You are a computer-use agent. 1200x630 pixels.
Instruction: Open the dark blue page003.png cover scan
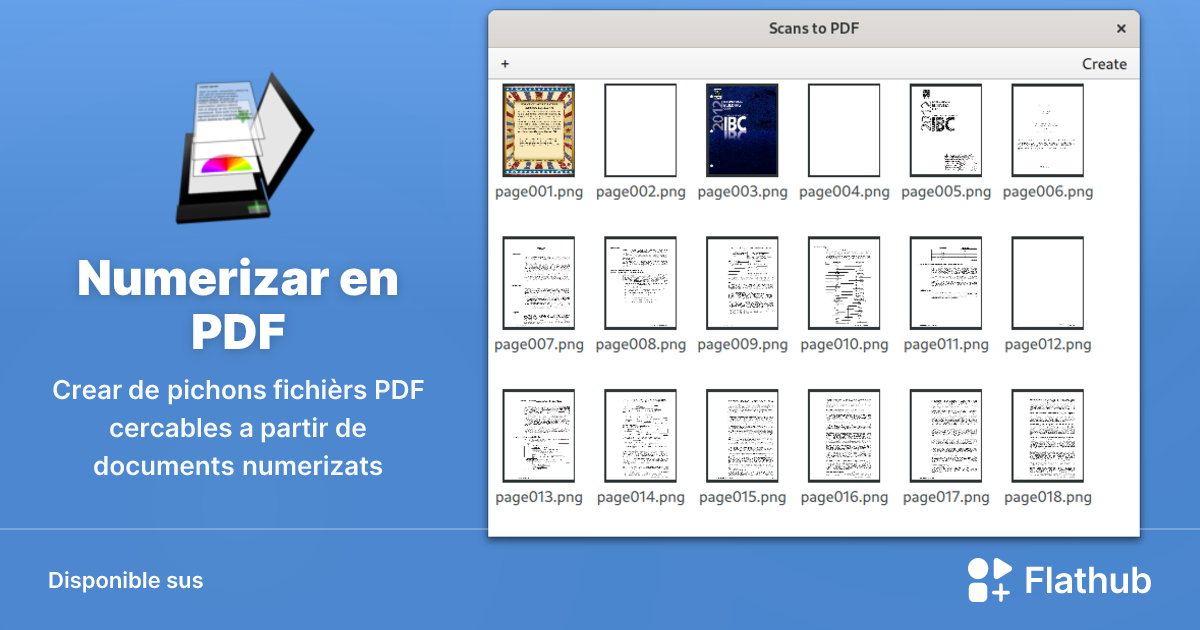pyautogui.click(x=742, y=130)
